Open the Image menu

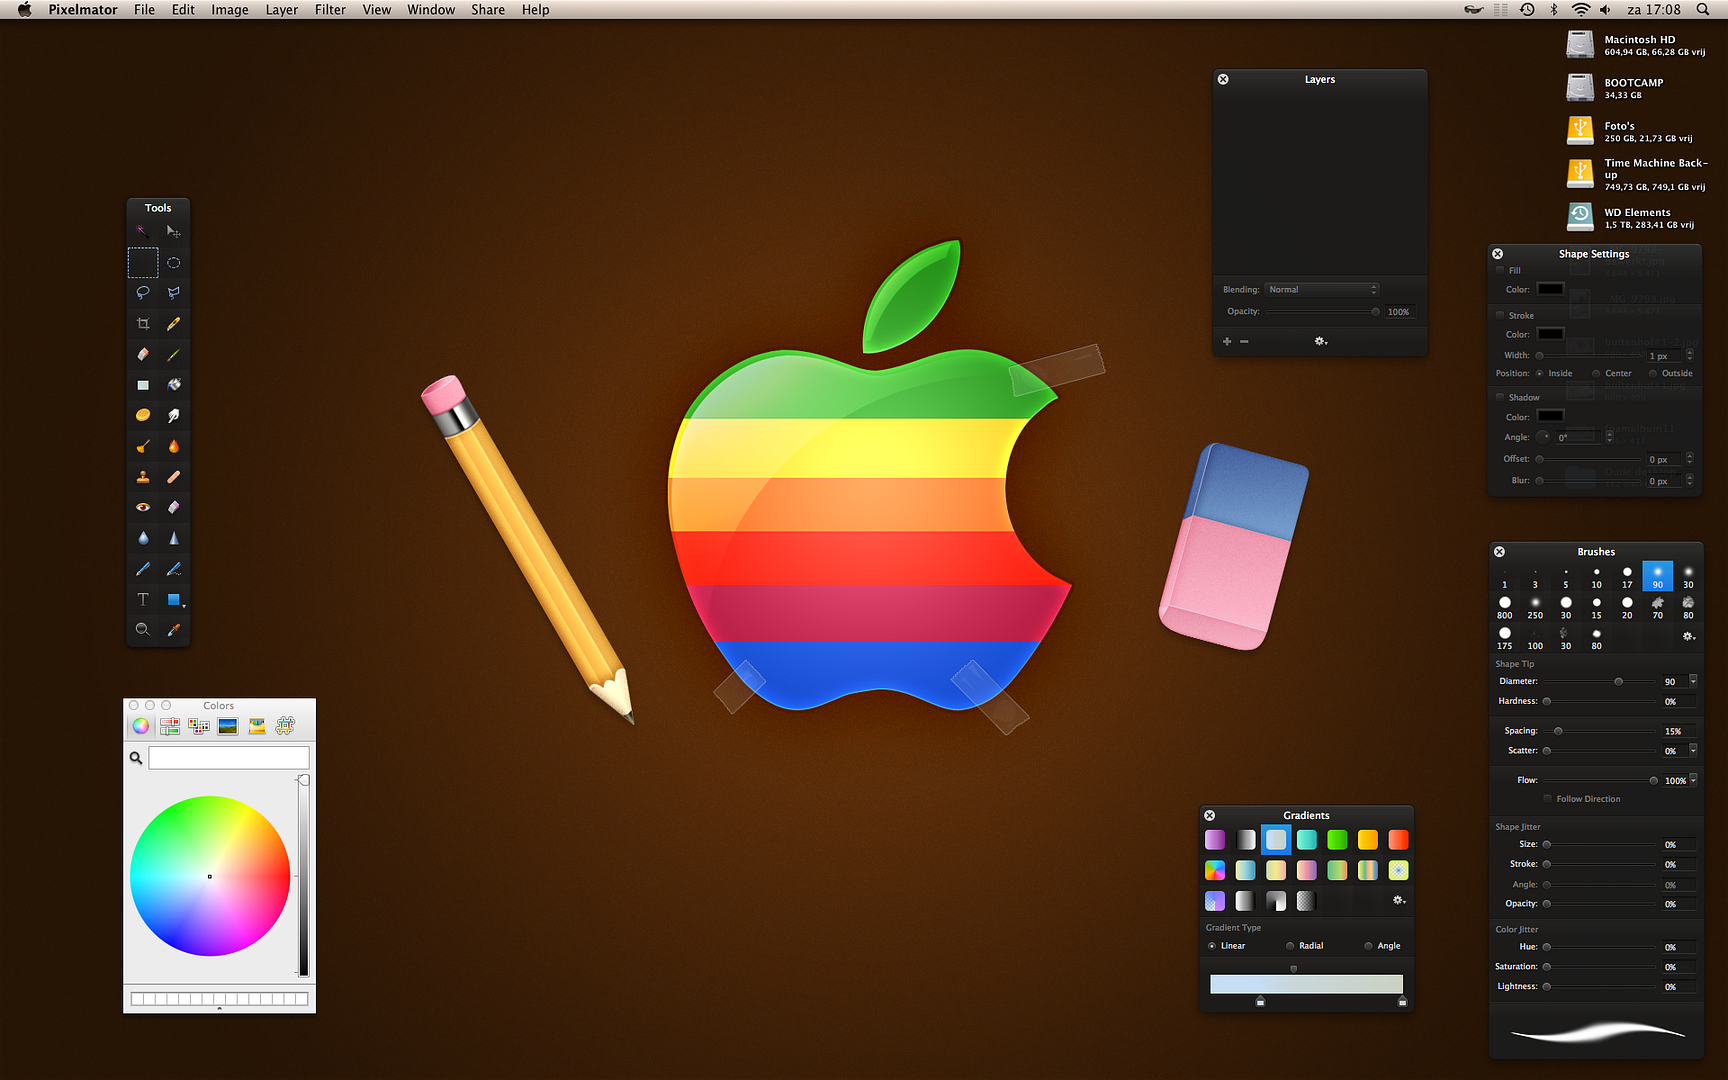[x=229, y=10]
